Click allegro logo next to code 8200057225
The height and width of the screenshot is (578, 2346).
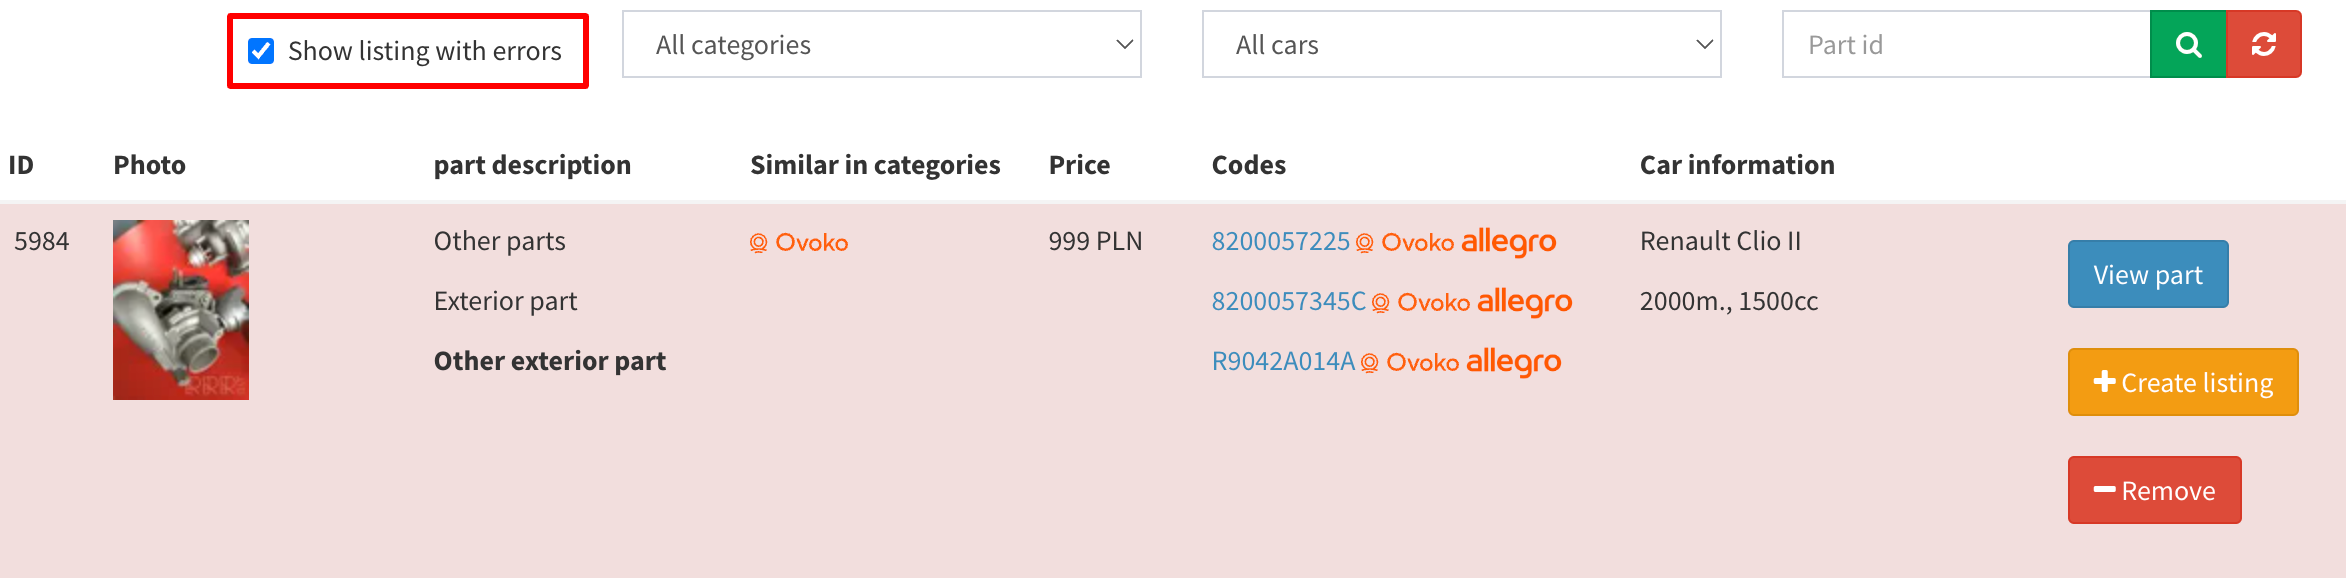click(x=1508, y=241)
